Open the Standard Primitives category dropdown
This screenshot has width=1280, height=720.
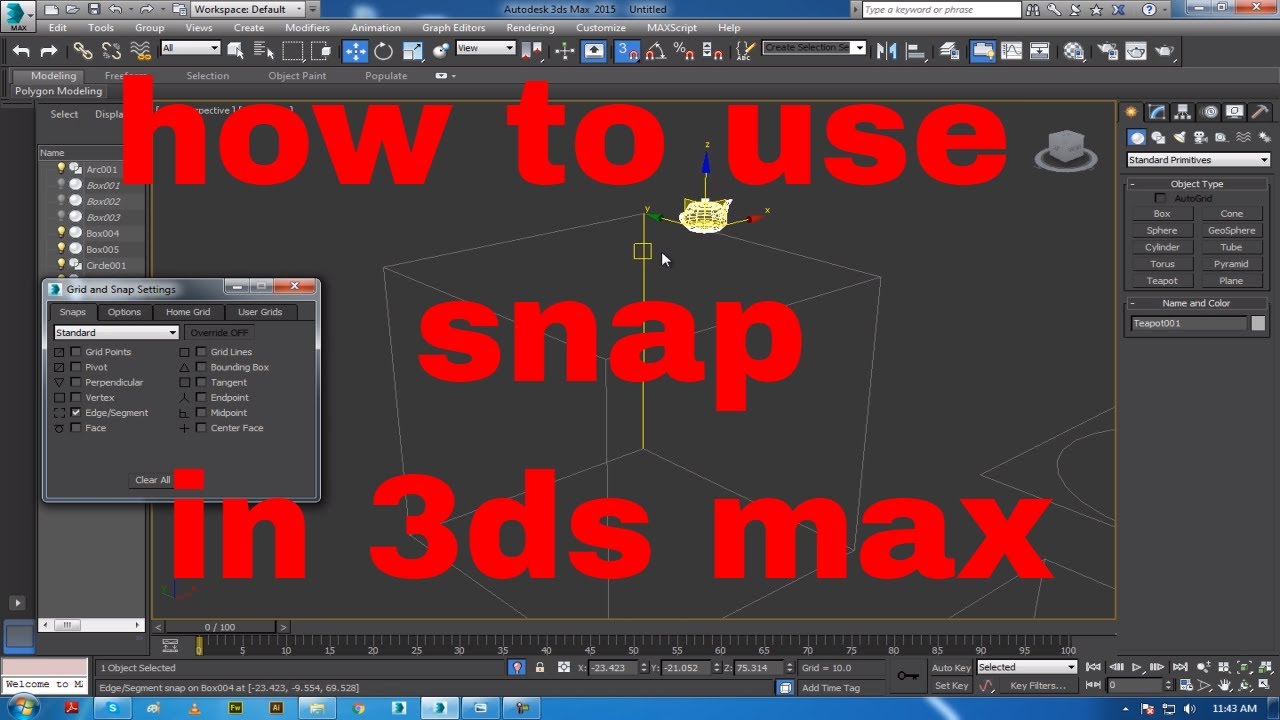pos(1198,160)
